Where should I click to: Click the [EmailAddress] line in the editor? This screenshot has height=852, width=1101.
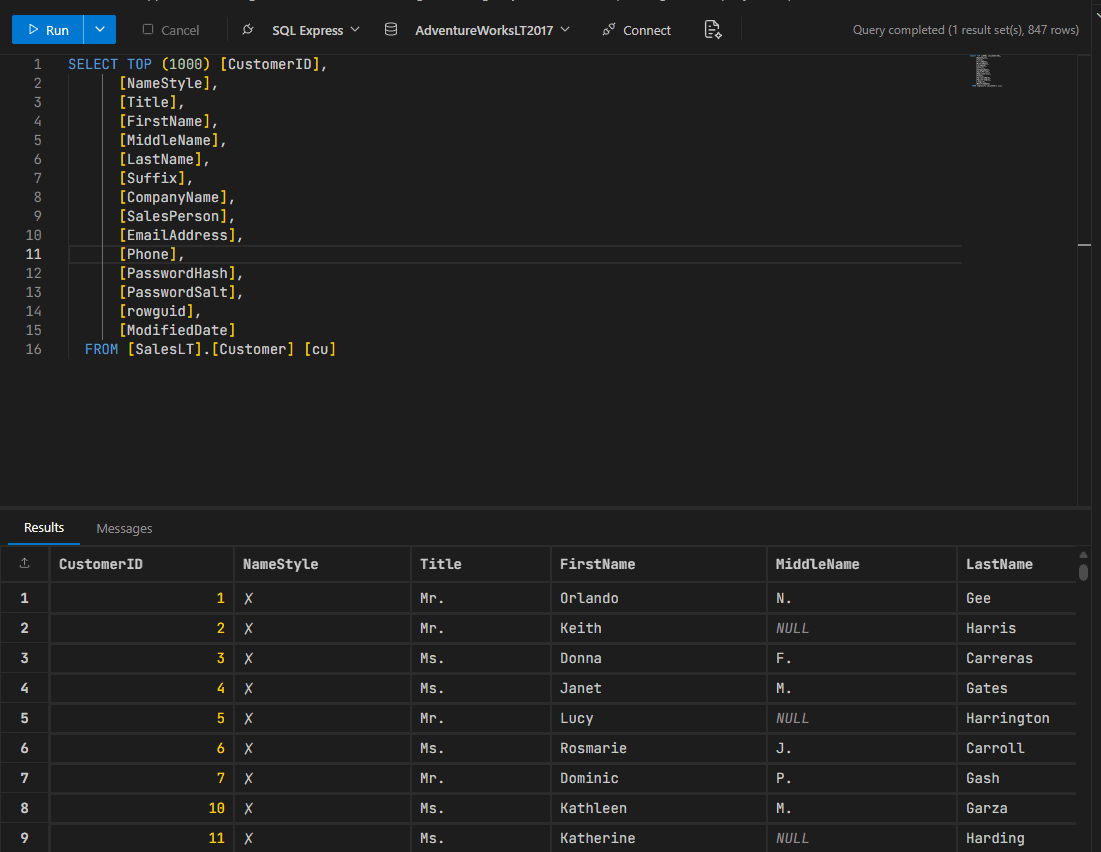point(181,235)
